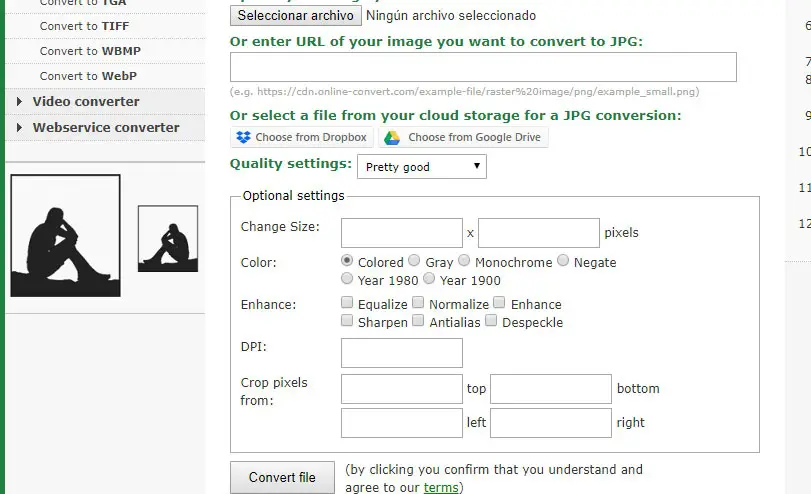
Task: Select the Gray color radio button
Action: click(414, 261)
